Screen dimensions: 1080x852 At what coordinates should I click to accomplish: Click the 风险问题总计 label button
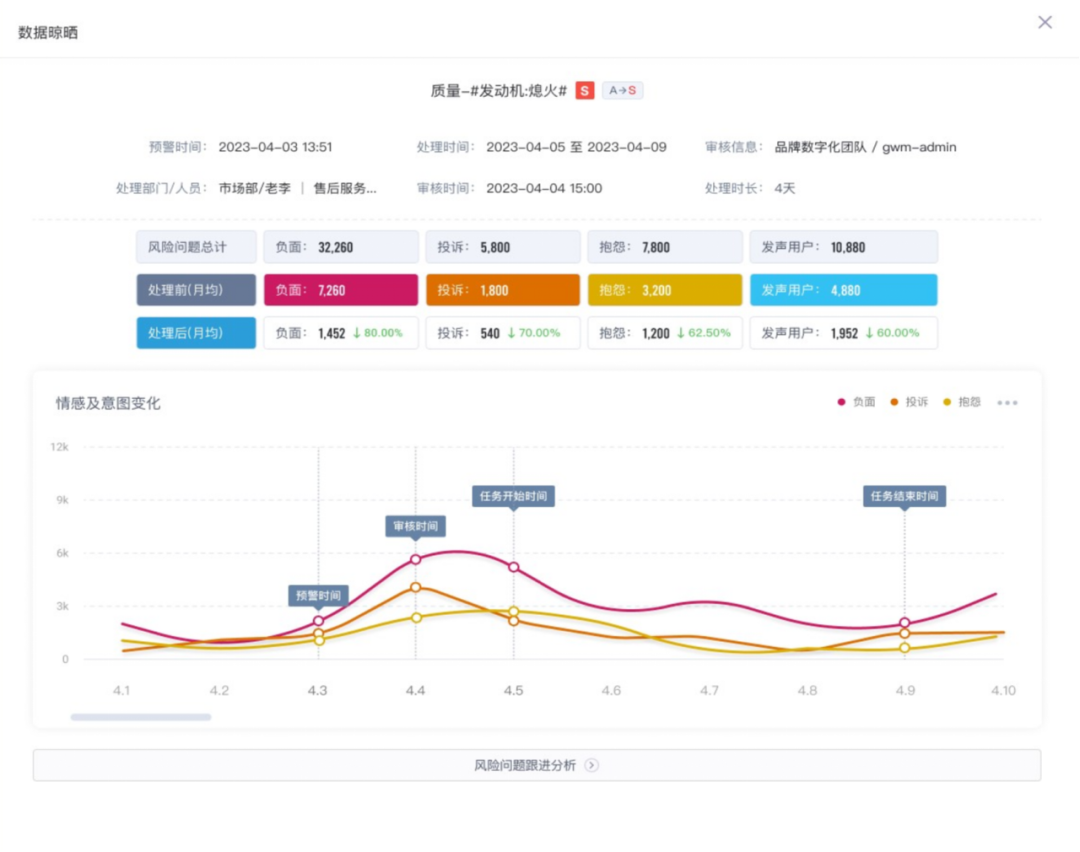(196, 247)
